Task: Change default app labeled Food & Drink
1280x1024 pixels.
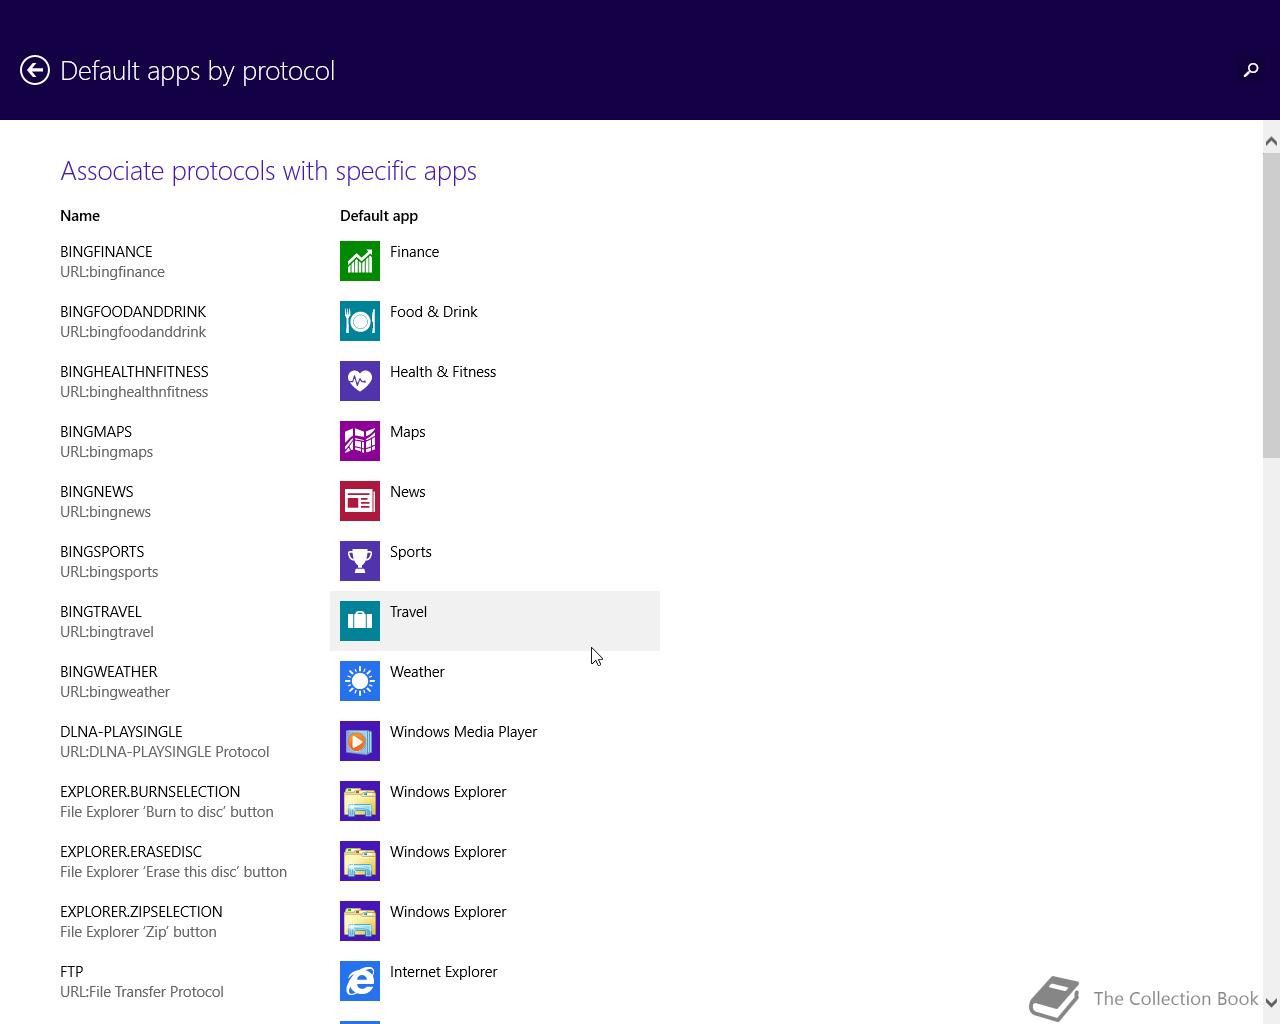Action: (433, 312)
